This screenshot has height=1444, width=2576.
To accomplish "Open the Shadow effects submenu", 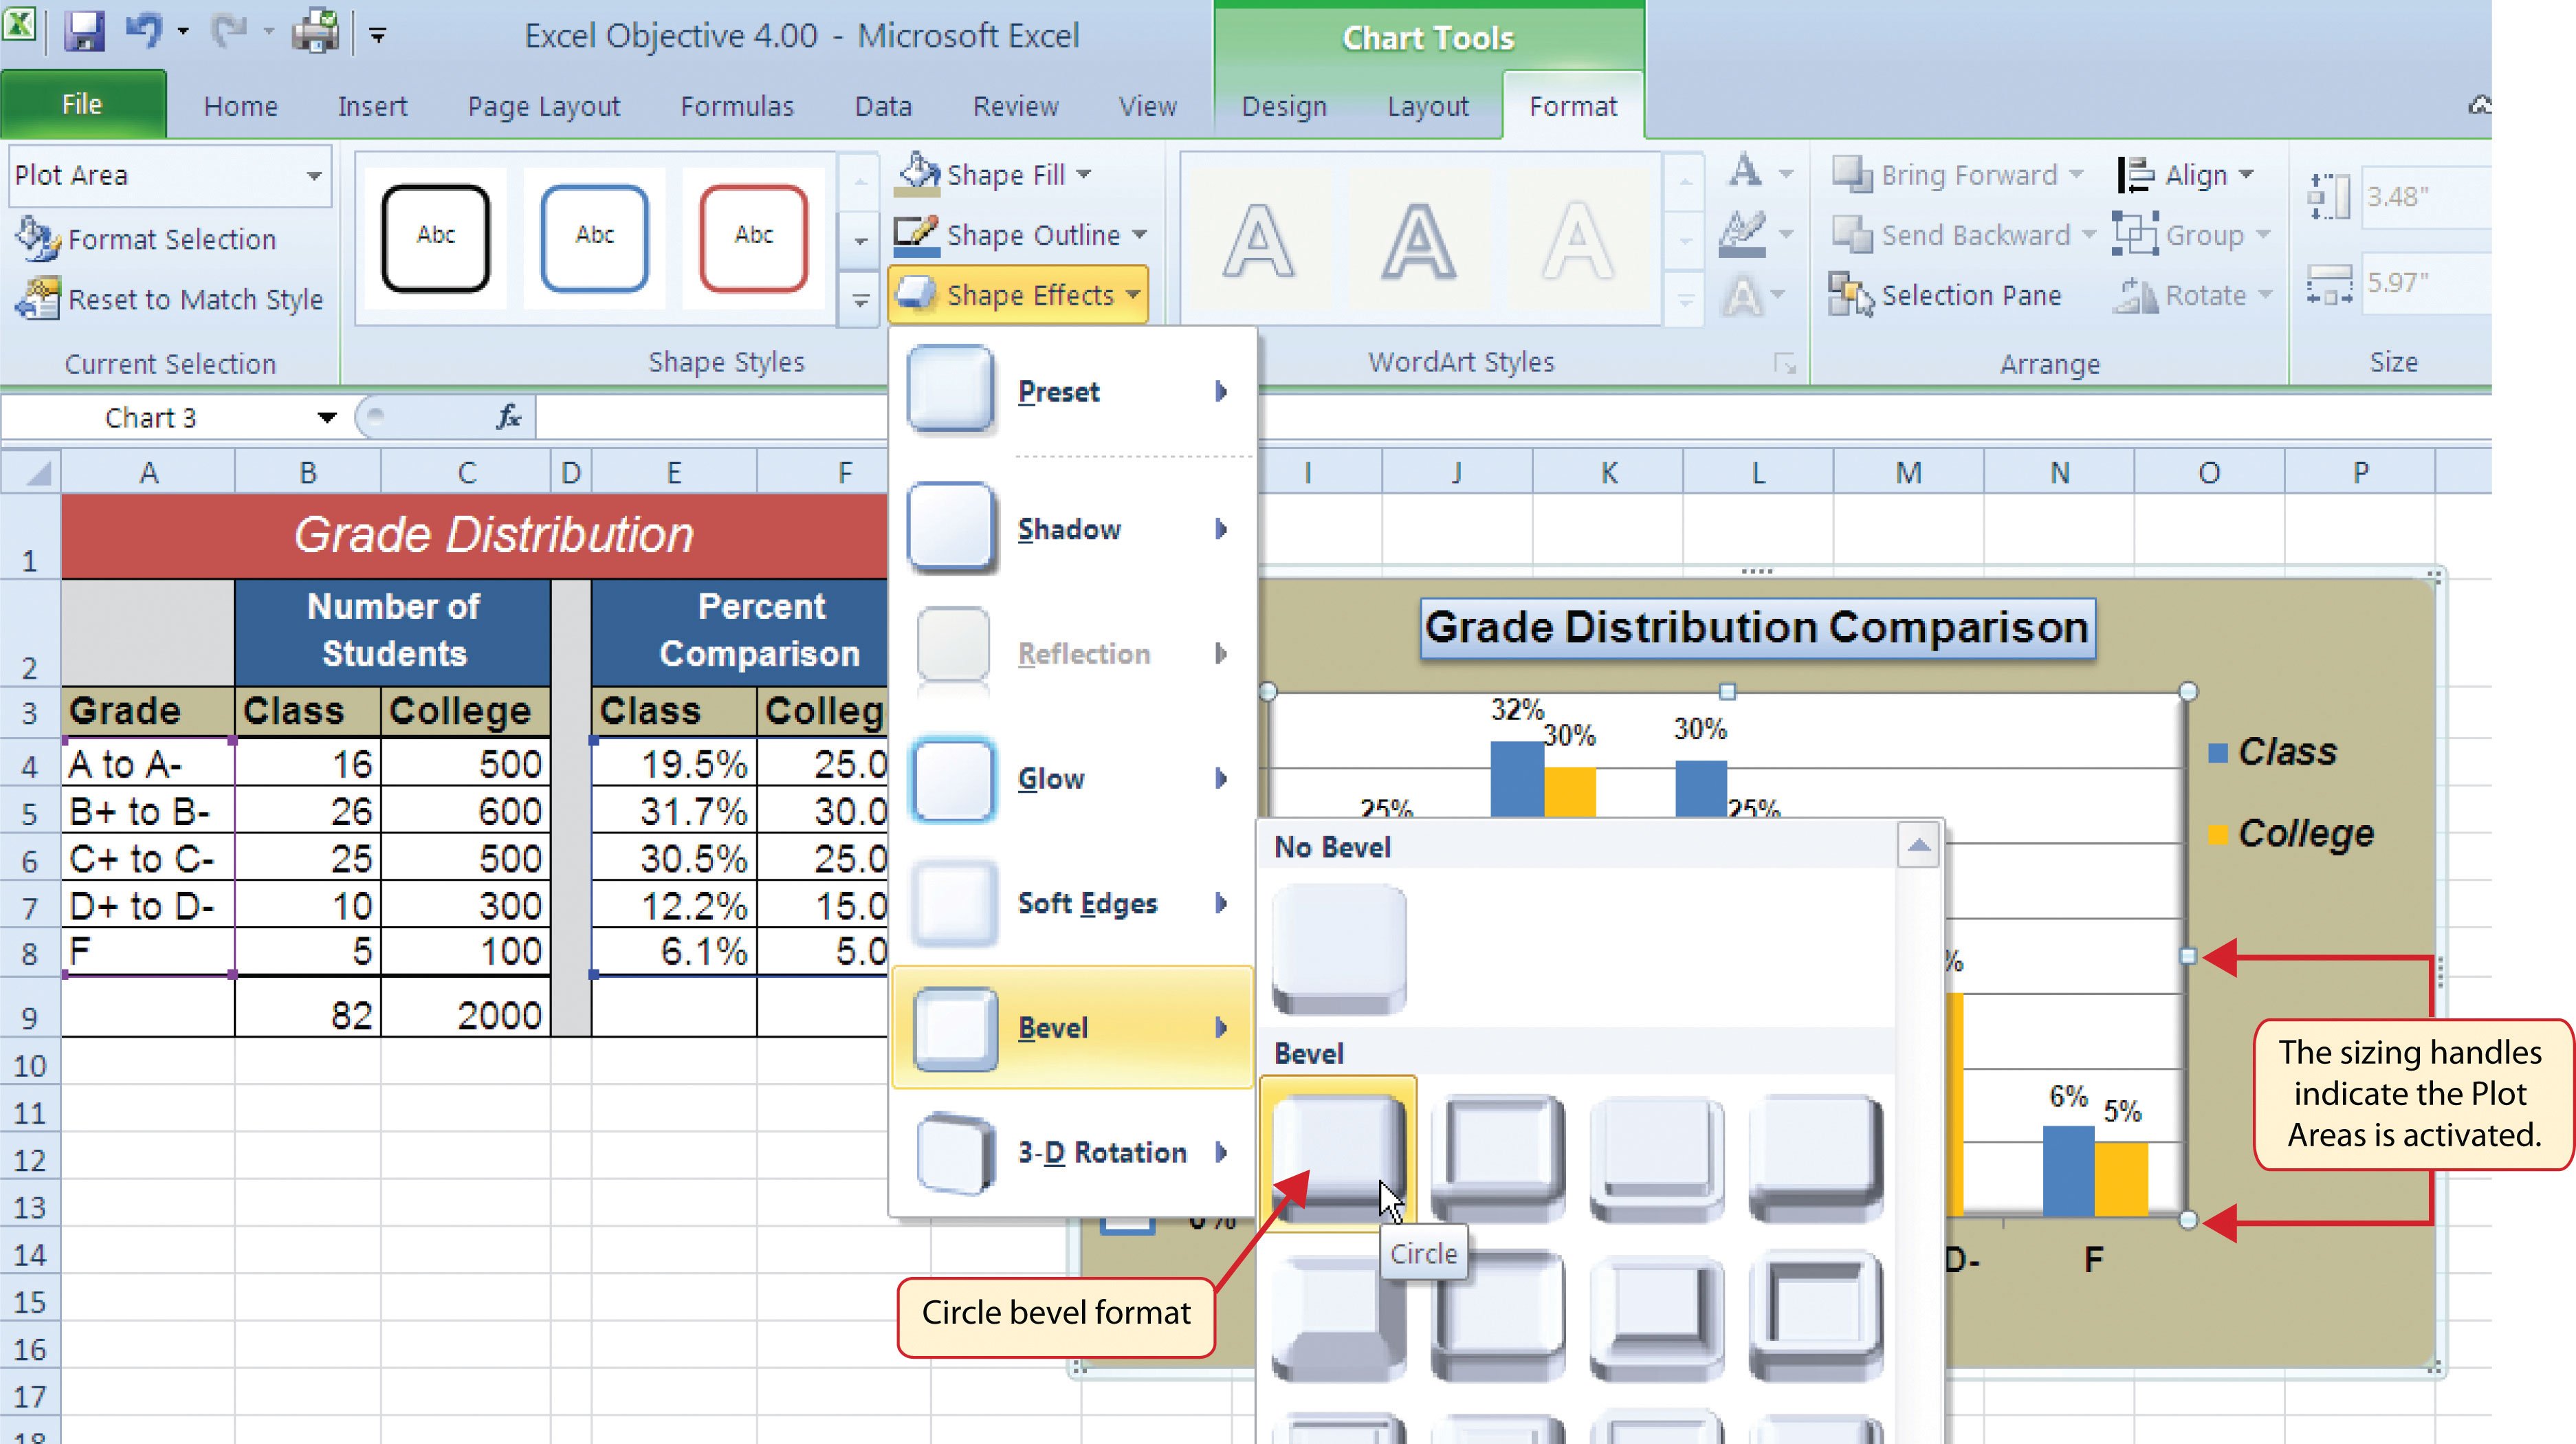I will tap(1071, 528).
